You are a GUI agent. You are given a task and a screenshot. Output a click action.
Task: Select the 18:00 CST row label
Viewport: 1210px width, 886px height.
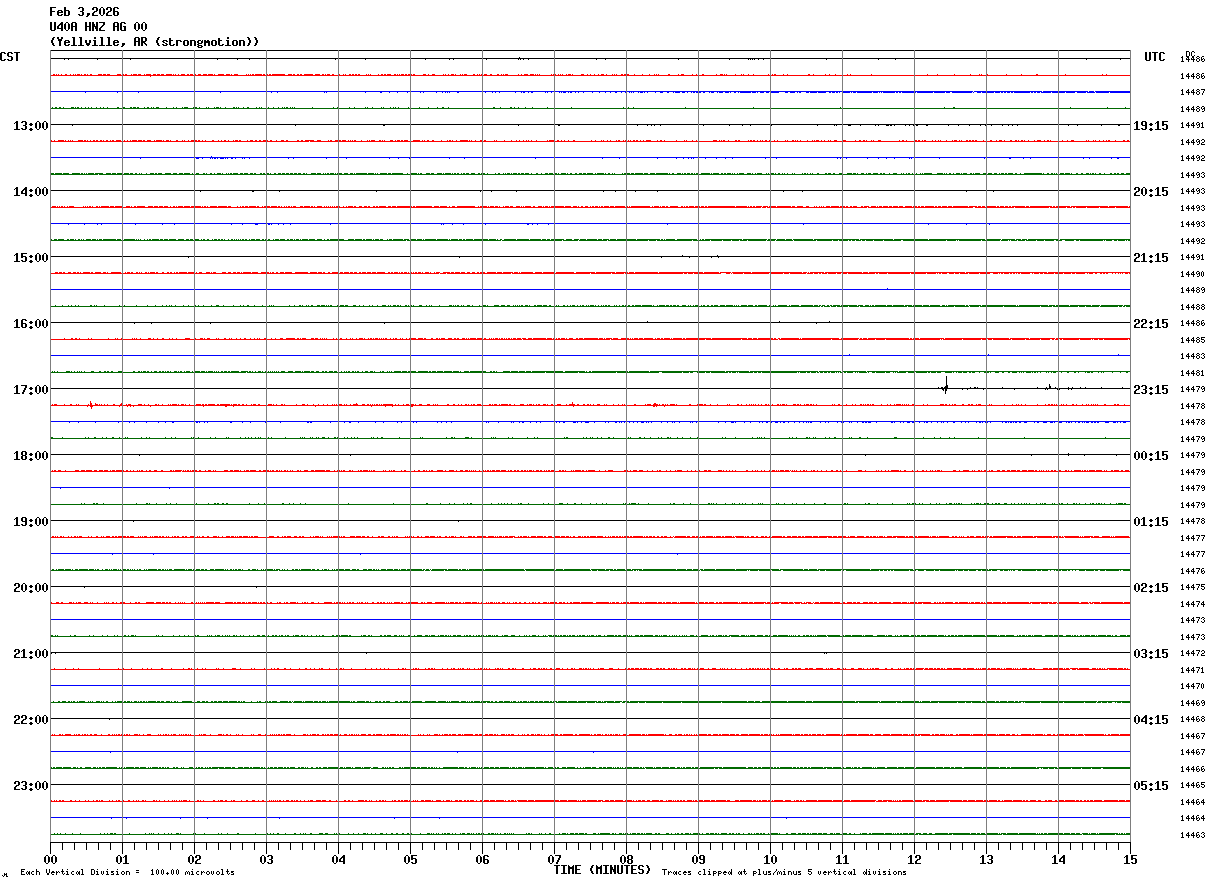30,456
